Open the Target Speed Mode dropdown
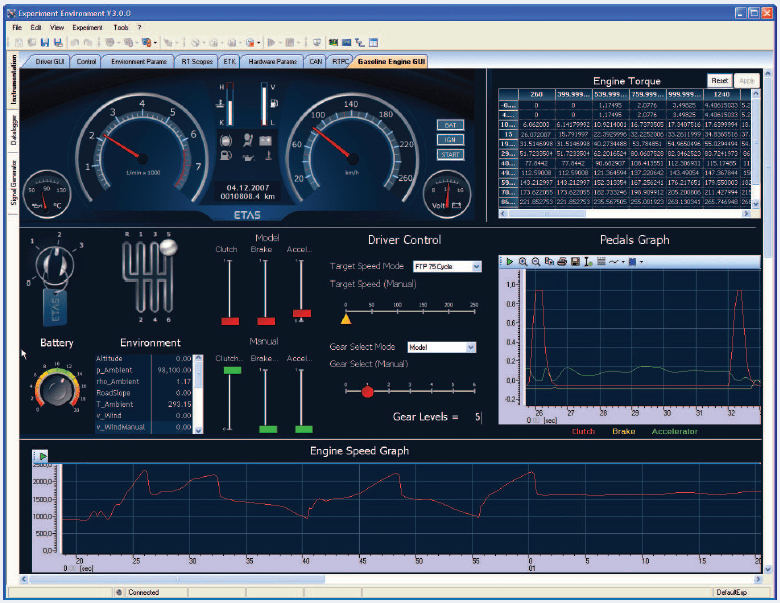780x603 pixels. [x=476, y=267]
